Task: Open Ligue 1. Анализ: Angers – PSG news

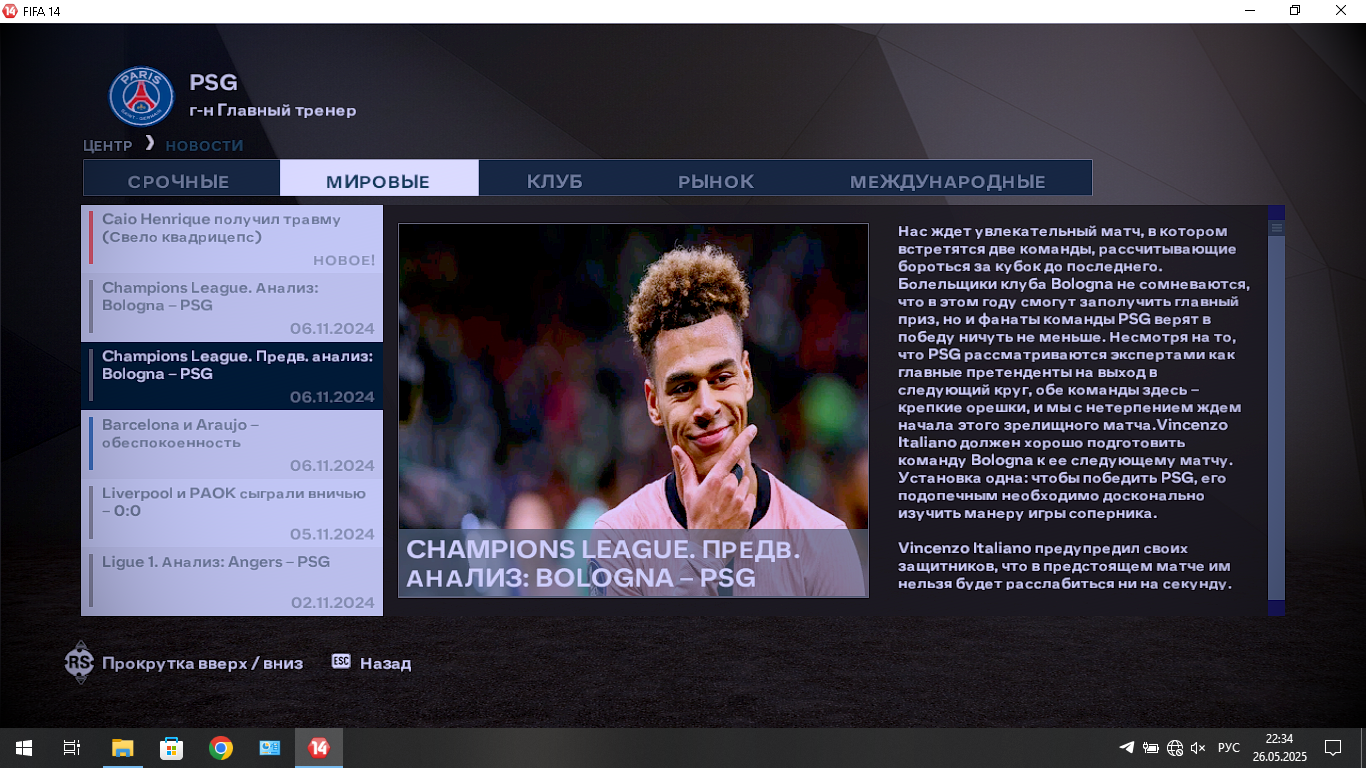Action: 232,582
